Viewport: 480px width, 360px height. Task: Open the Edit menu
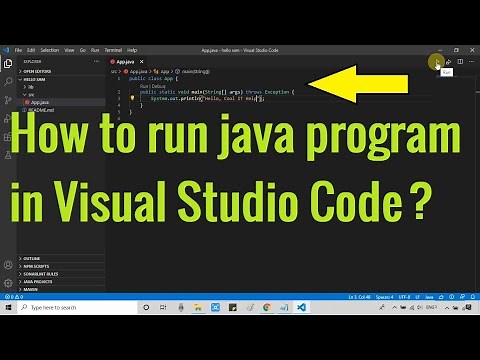pyautogui.click(x=31, y=50)
